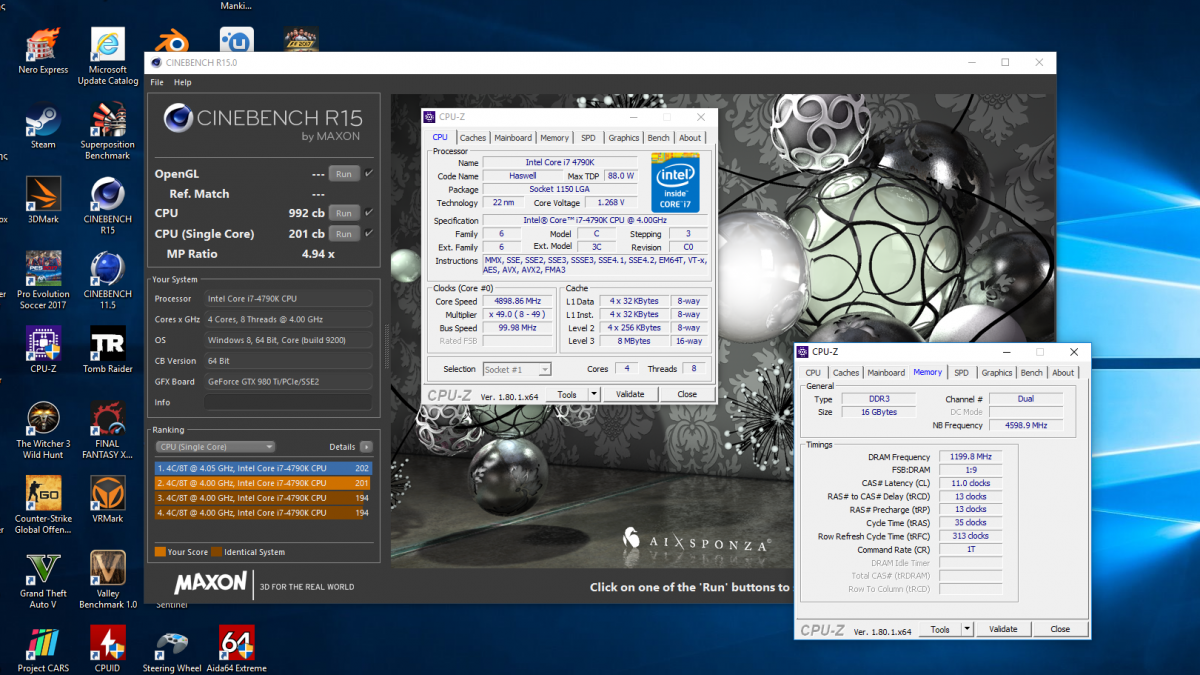The height and width of the screenshot is (675, 1200).
Task: Run the CPU benchmark in Cinebench
Action: click(x=344, y=213)
